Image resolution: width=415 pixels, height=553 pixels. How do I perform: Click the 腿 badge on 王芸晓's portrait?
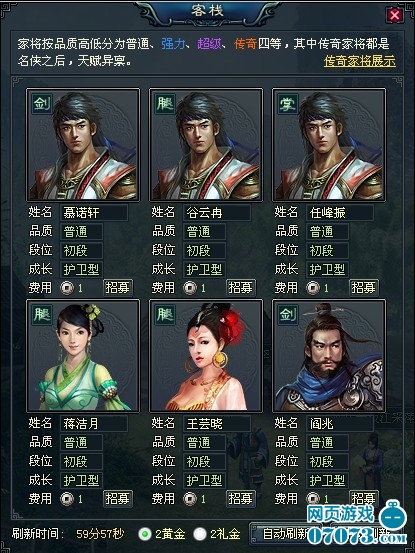point(165,315)
